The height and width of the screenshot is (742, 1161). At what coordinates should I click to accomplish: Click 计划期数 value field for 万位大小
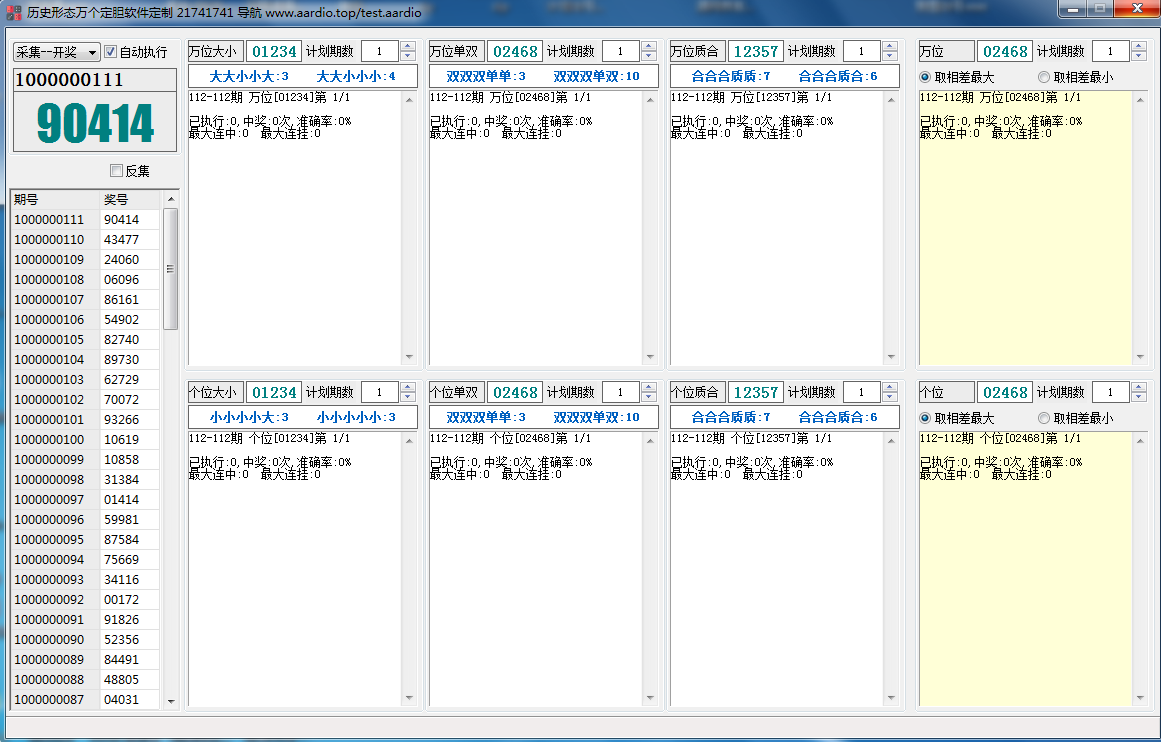tap(380, 51)
